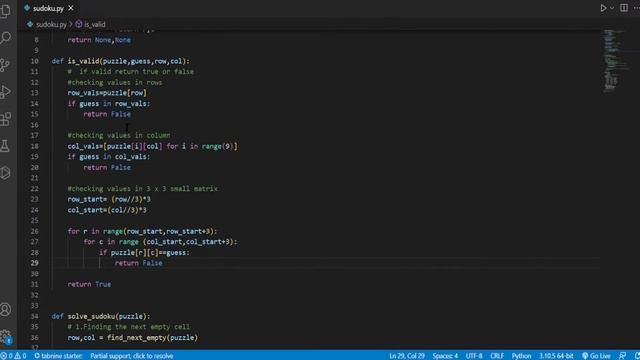Click 'row_start= (row//3)*3' on line 23

click(x=109, y=199)
